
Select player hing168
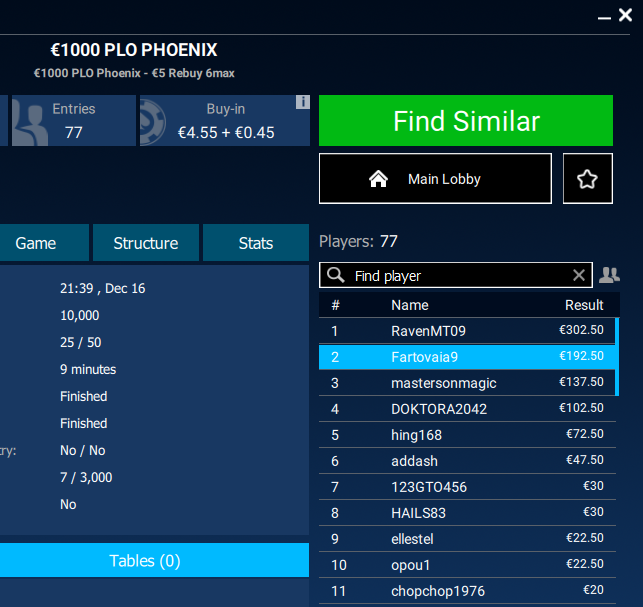pos(467,435)
